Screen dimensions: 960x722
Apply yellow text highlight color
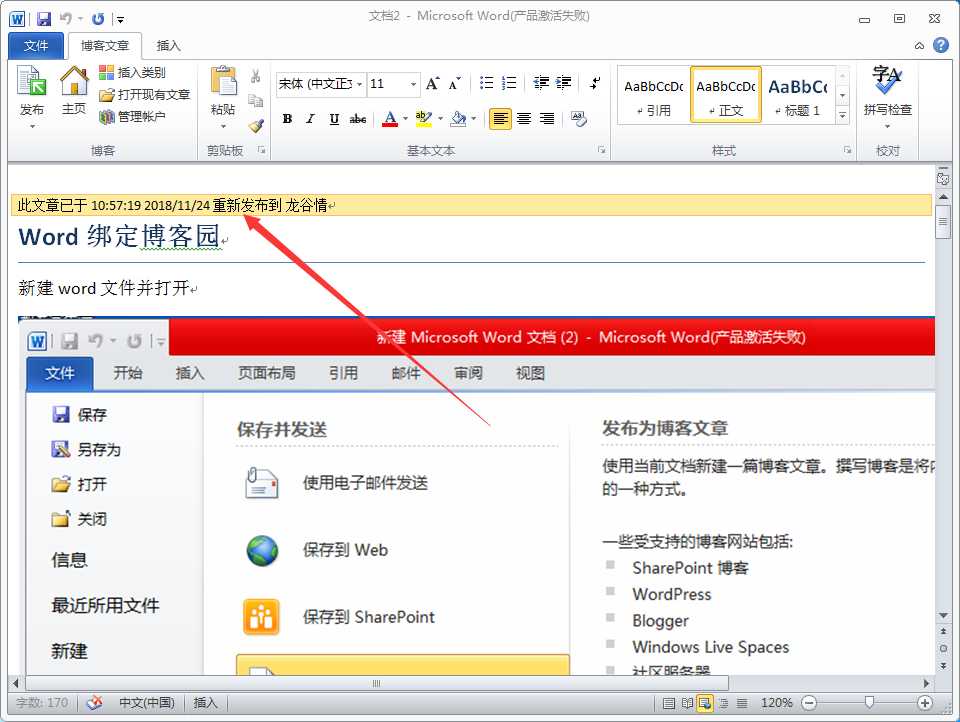(424, 119)
